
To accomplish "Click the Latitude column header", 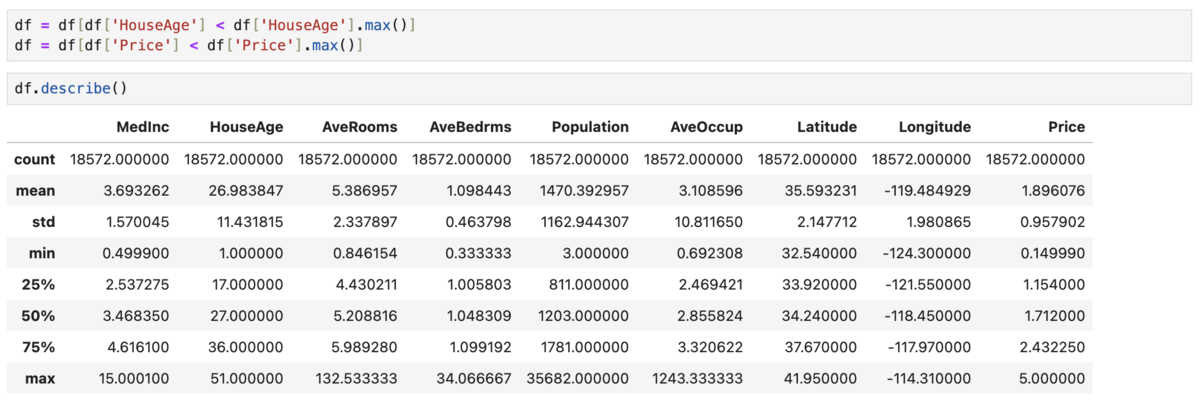I will [x=827, y=127].
